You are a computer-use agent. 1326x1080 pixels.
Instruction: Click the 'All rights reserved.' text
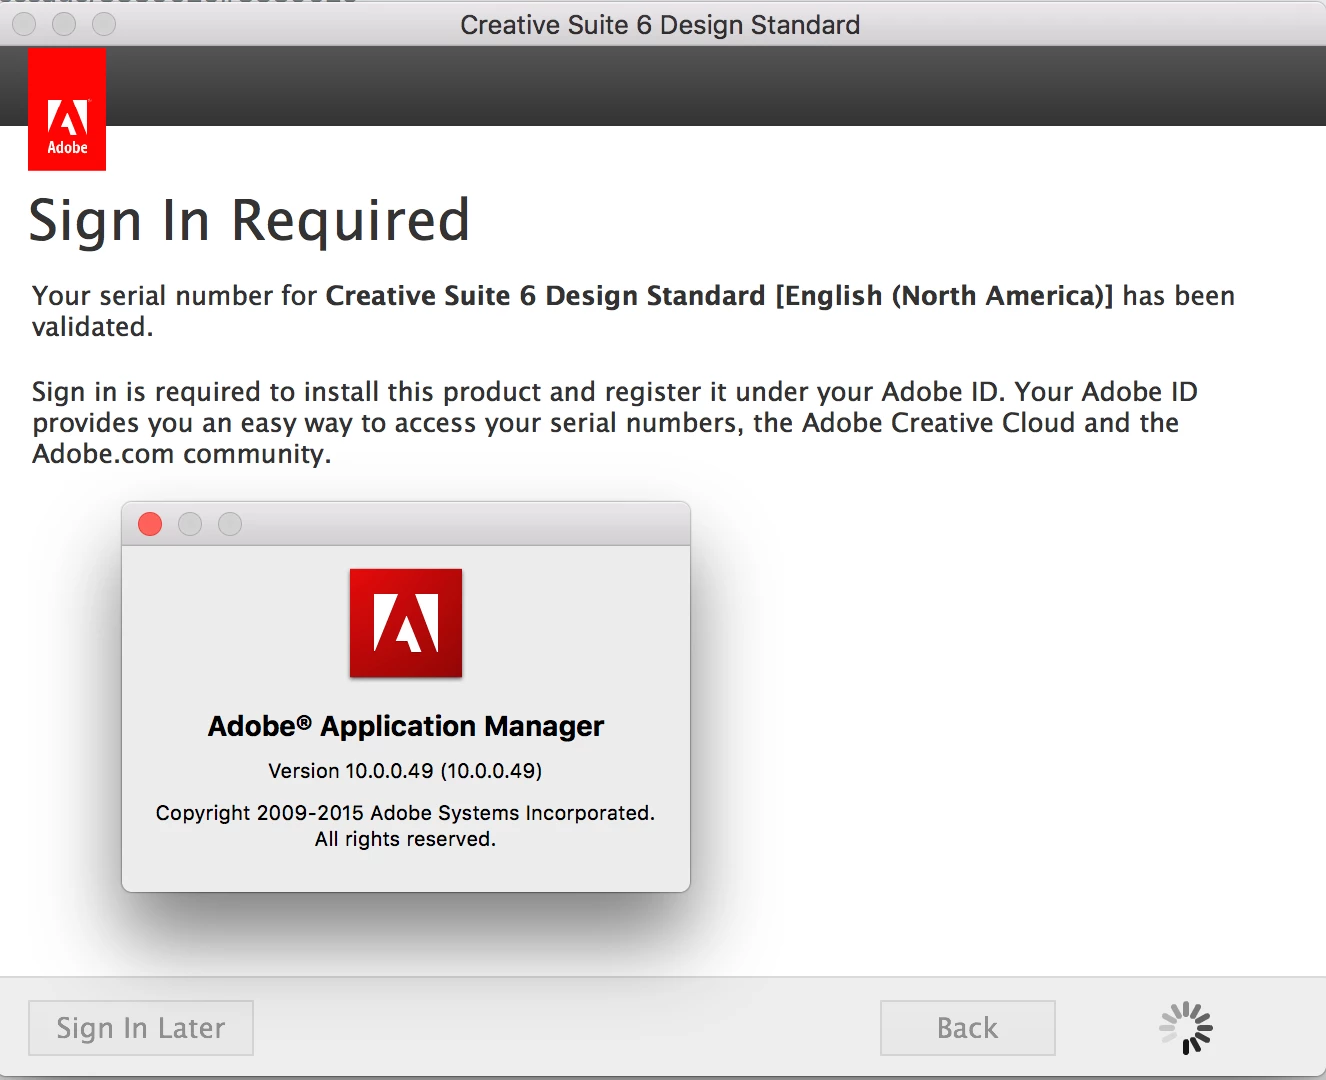click(x=405, y=839)
